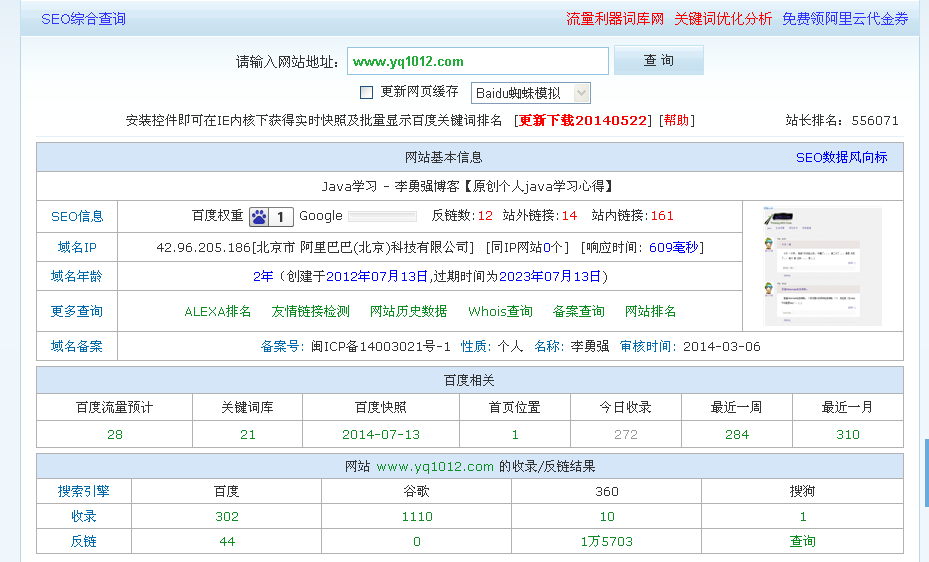The image size is (929, 562).
Task: Click the 搜狗 反链 查询 link
Action: tap(803, 541)
